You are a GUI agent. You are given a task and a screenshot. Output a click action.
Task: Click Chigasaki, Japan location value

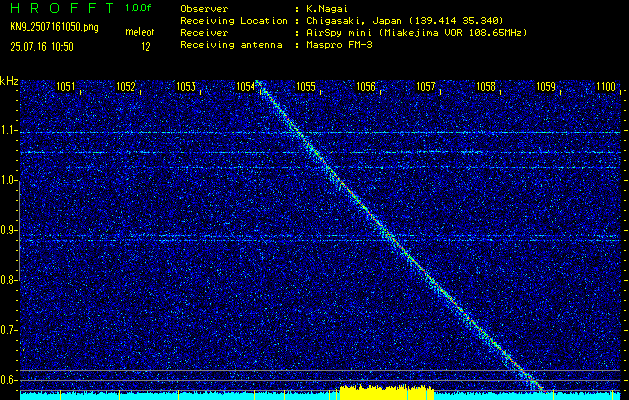tap(404, 21)
